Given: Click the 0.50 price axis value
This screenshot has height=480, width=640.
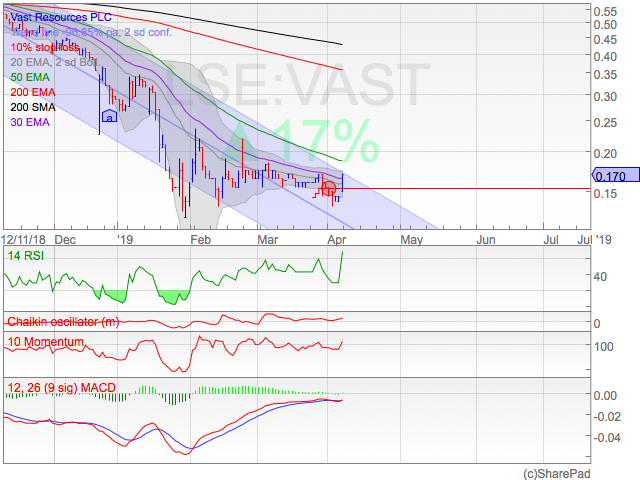Looking at the screenshot, I should (x=605, y=25).
